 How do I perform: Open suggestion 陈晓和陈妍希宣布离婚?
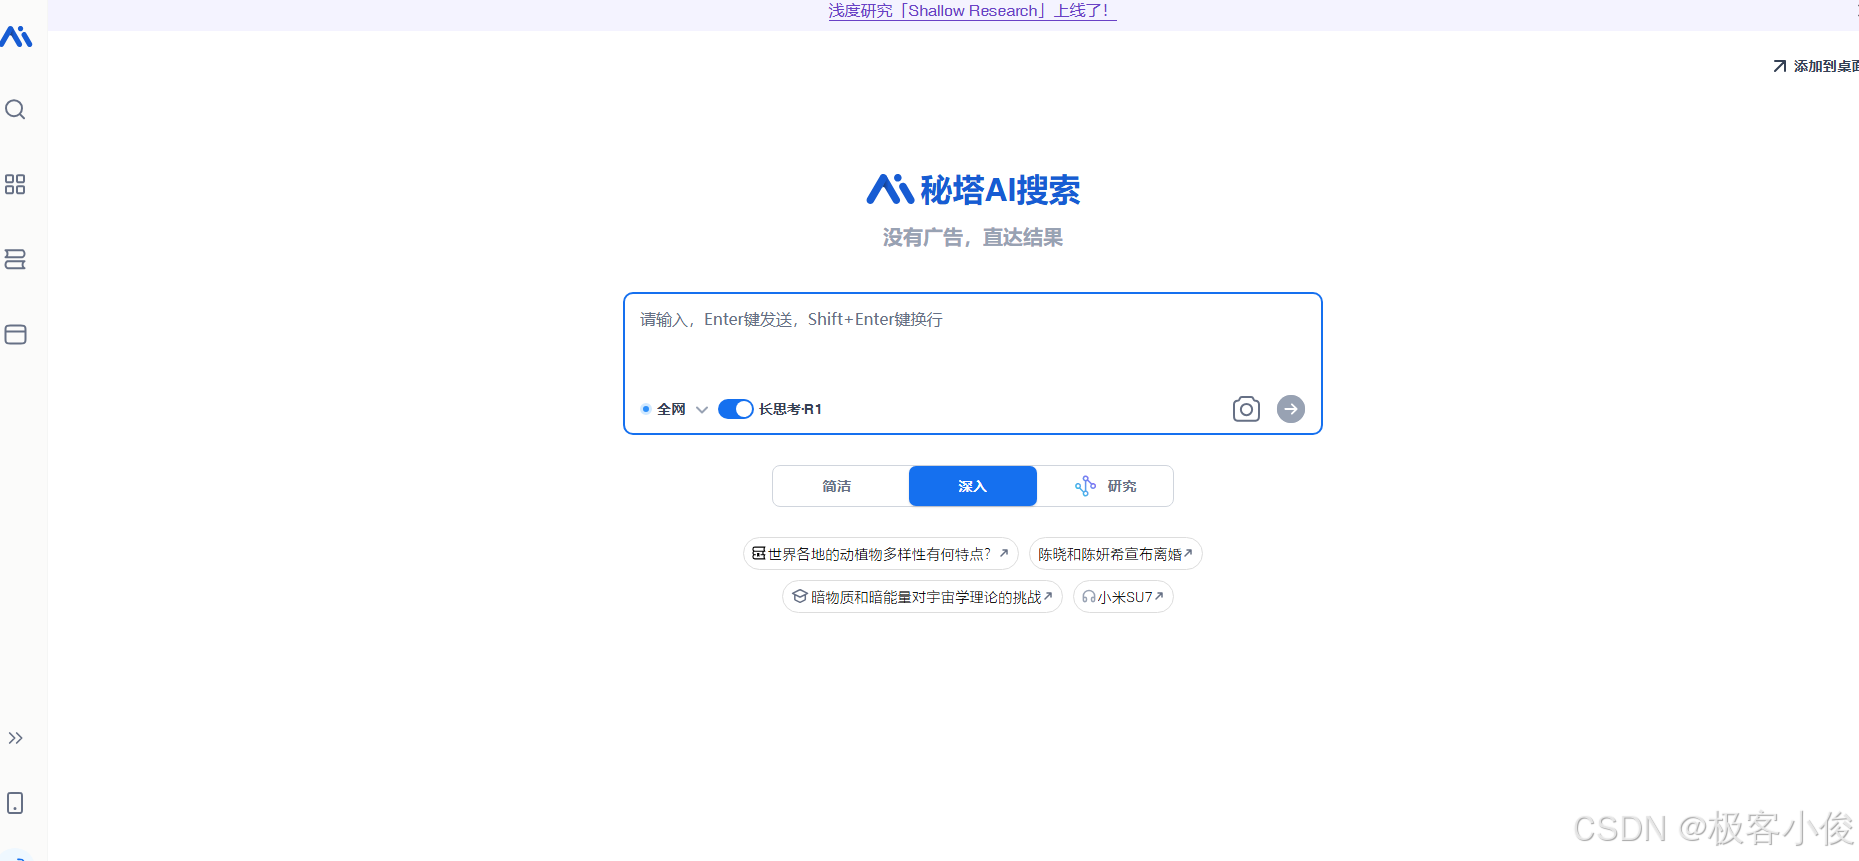pos(1116,554)
